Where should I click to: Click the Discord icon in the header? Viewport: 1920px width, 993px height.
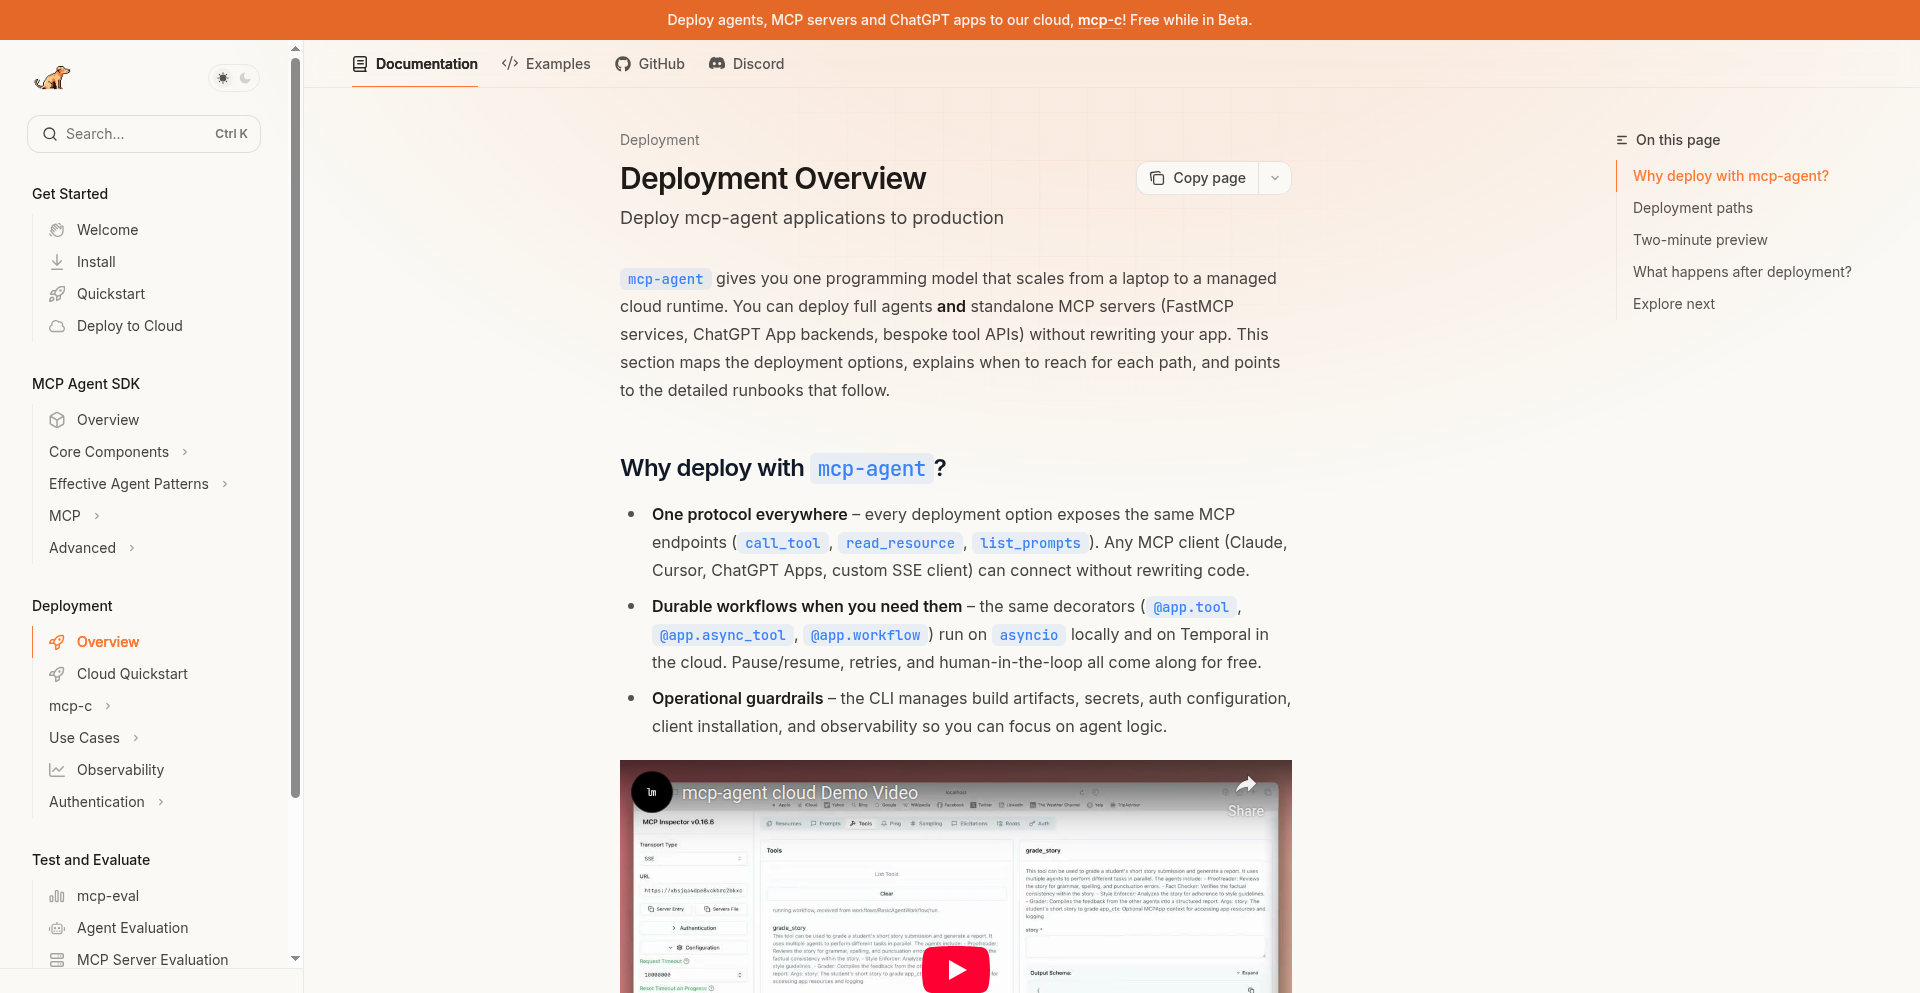716,63
